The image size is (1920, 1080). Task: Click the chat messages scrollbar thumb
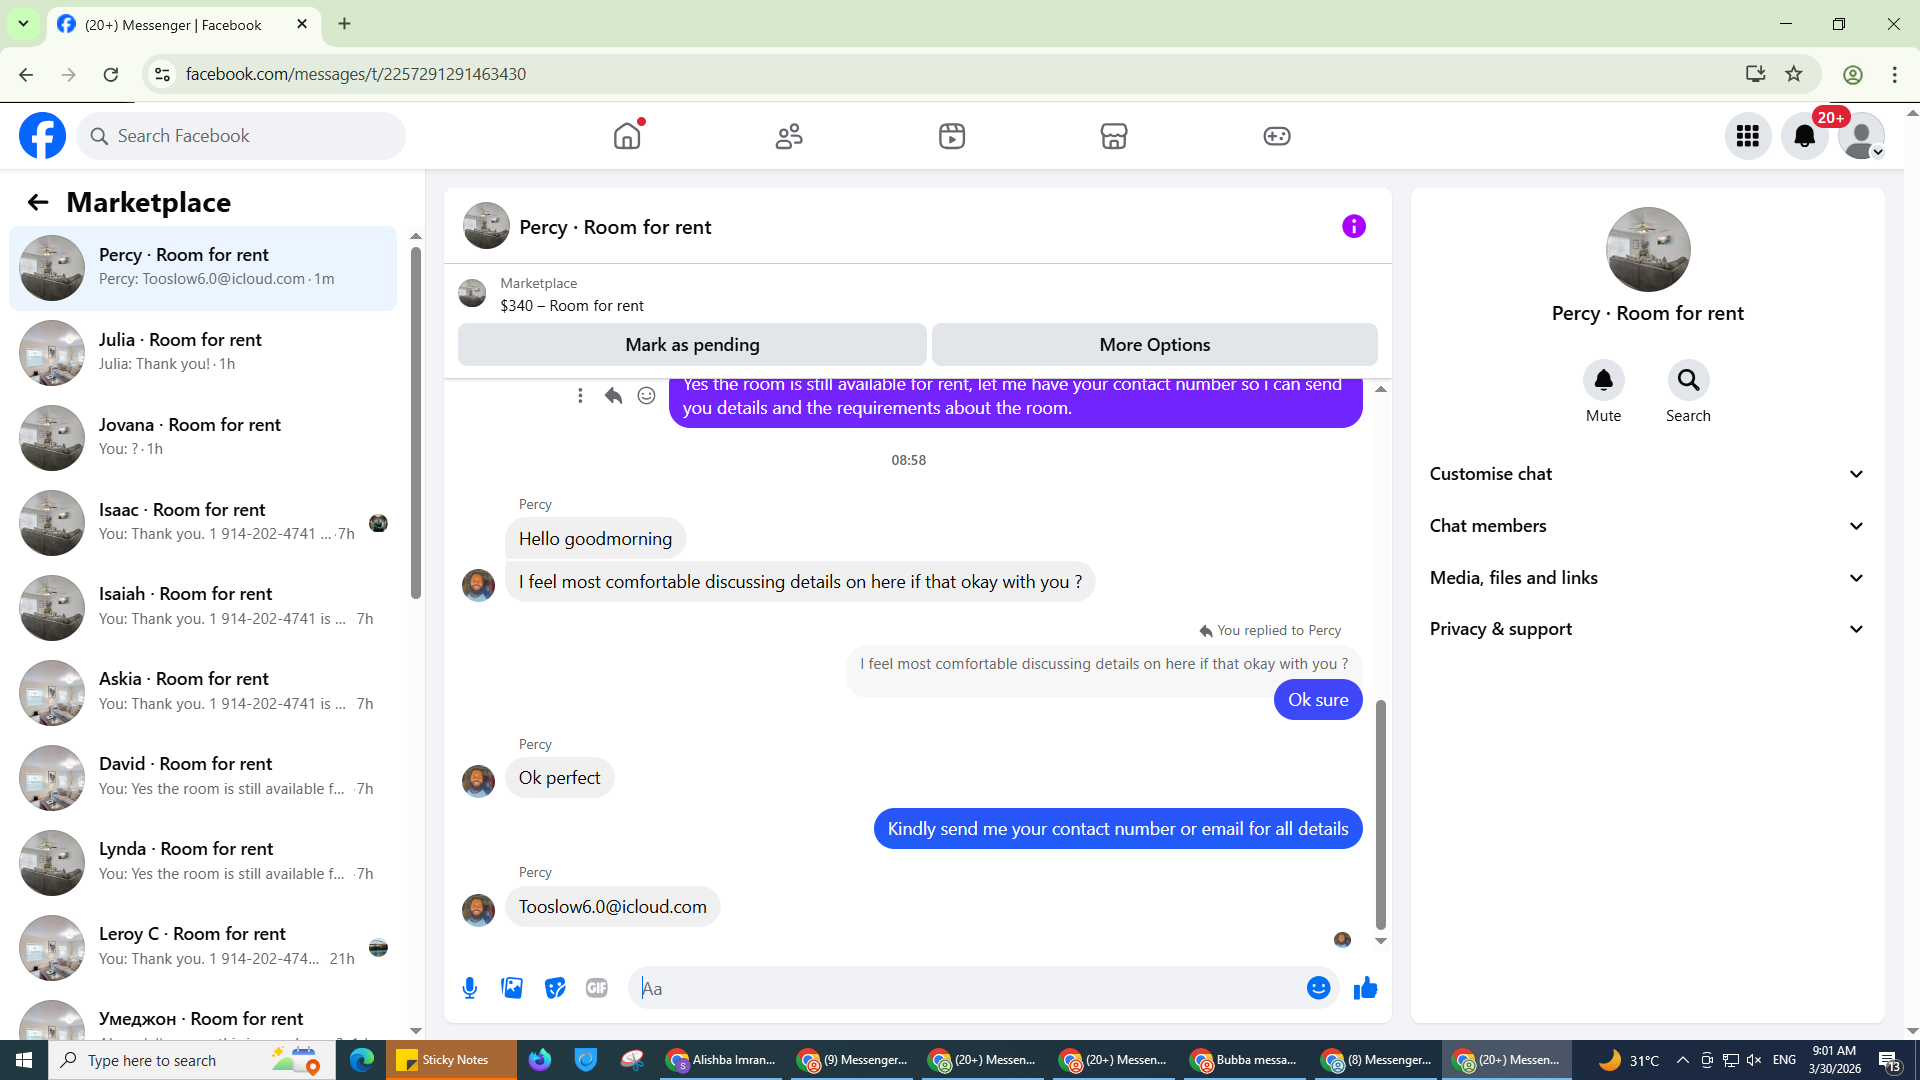1381,814
